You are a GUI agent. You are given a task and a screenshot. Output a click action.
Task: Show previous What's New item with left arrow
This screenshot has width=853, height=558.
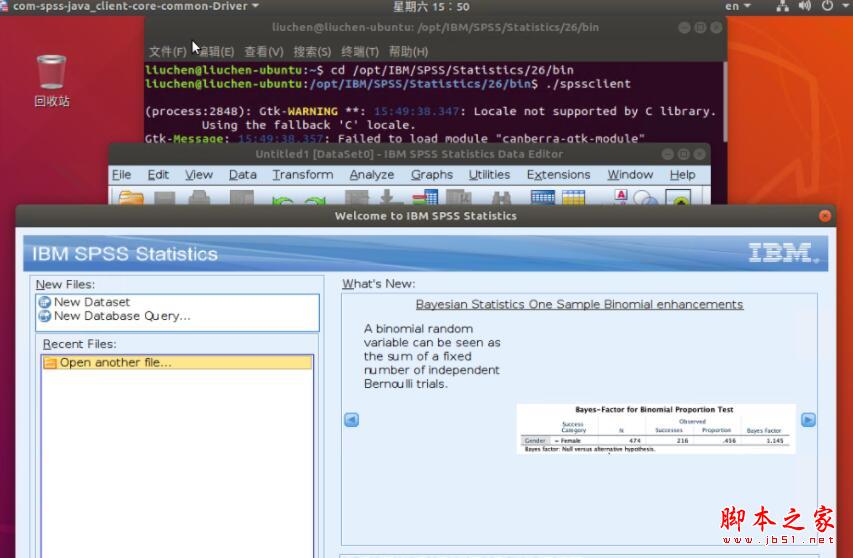[x=351, y=420]
